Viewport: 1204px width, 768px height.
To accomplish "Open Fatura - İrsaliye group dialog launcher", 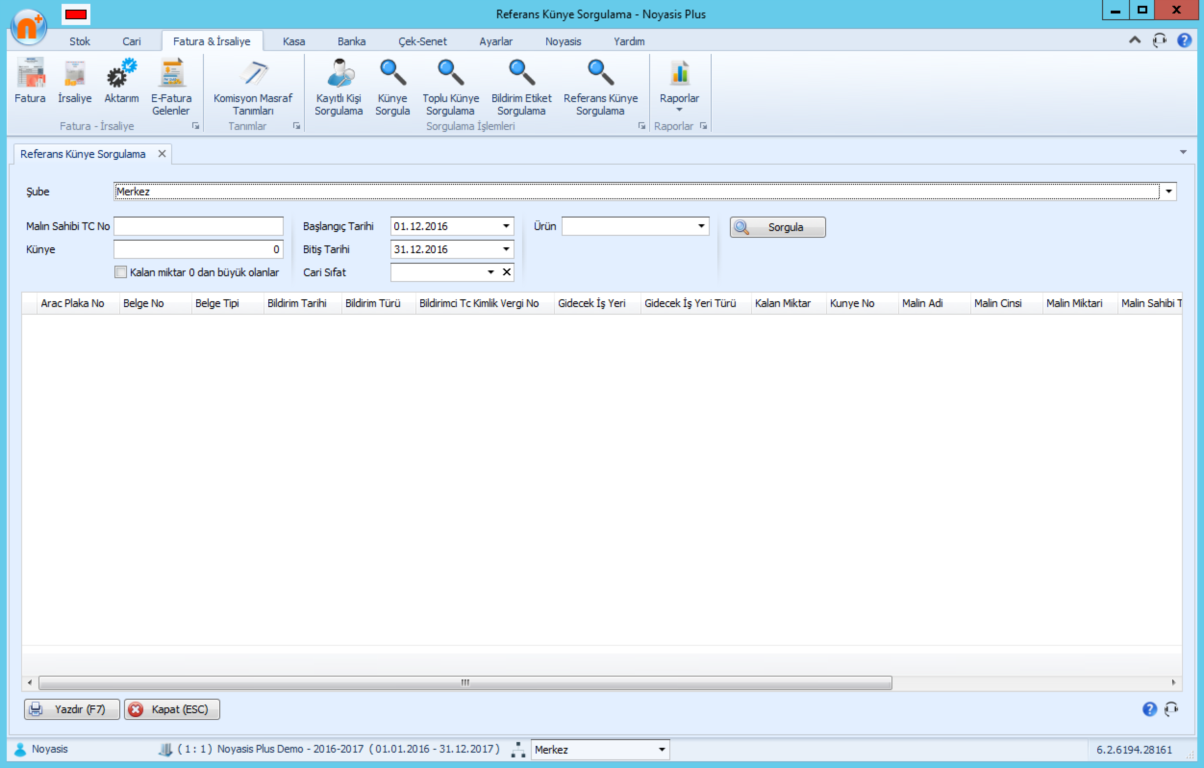I will 195,127.
